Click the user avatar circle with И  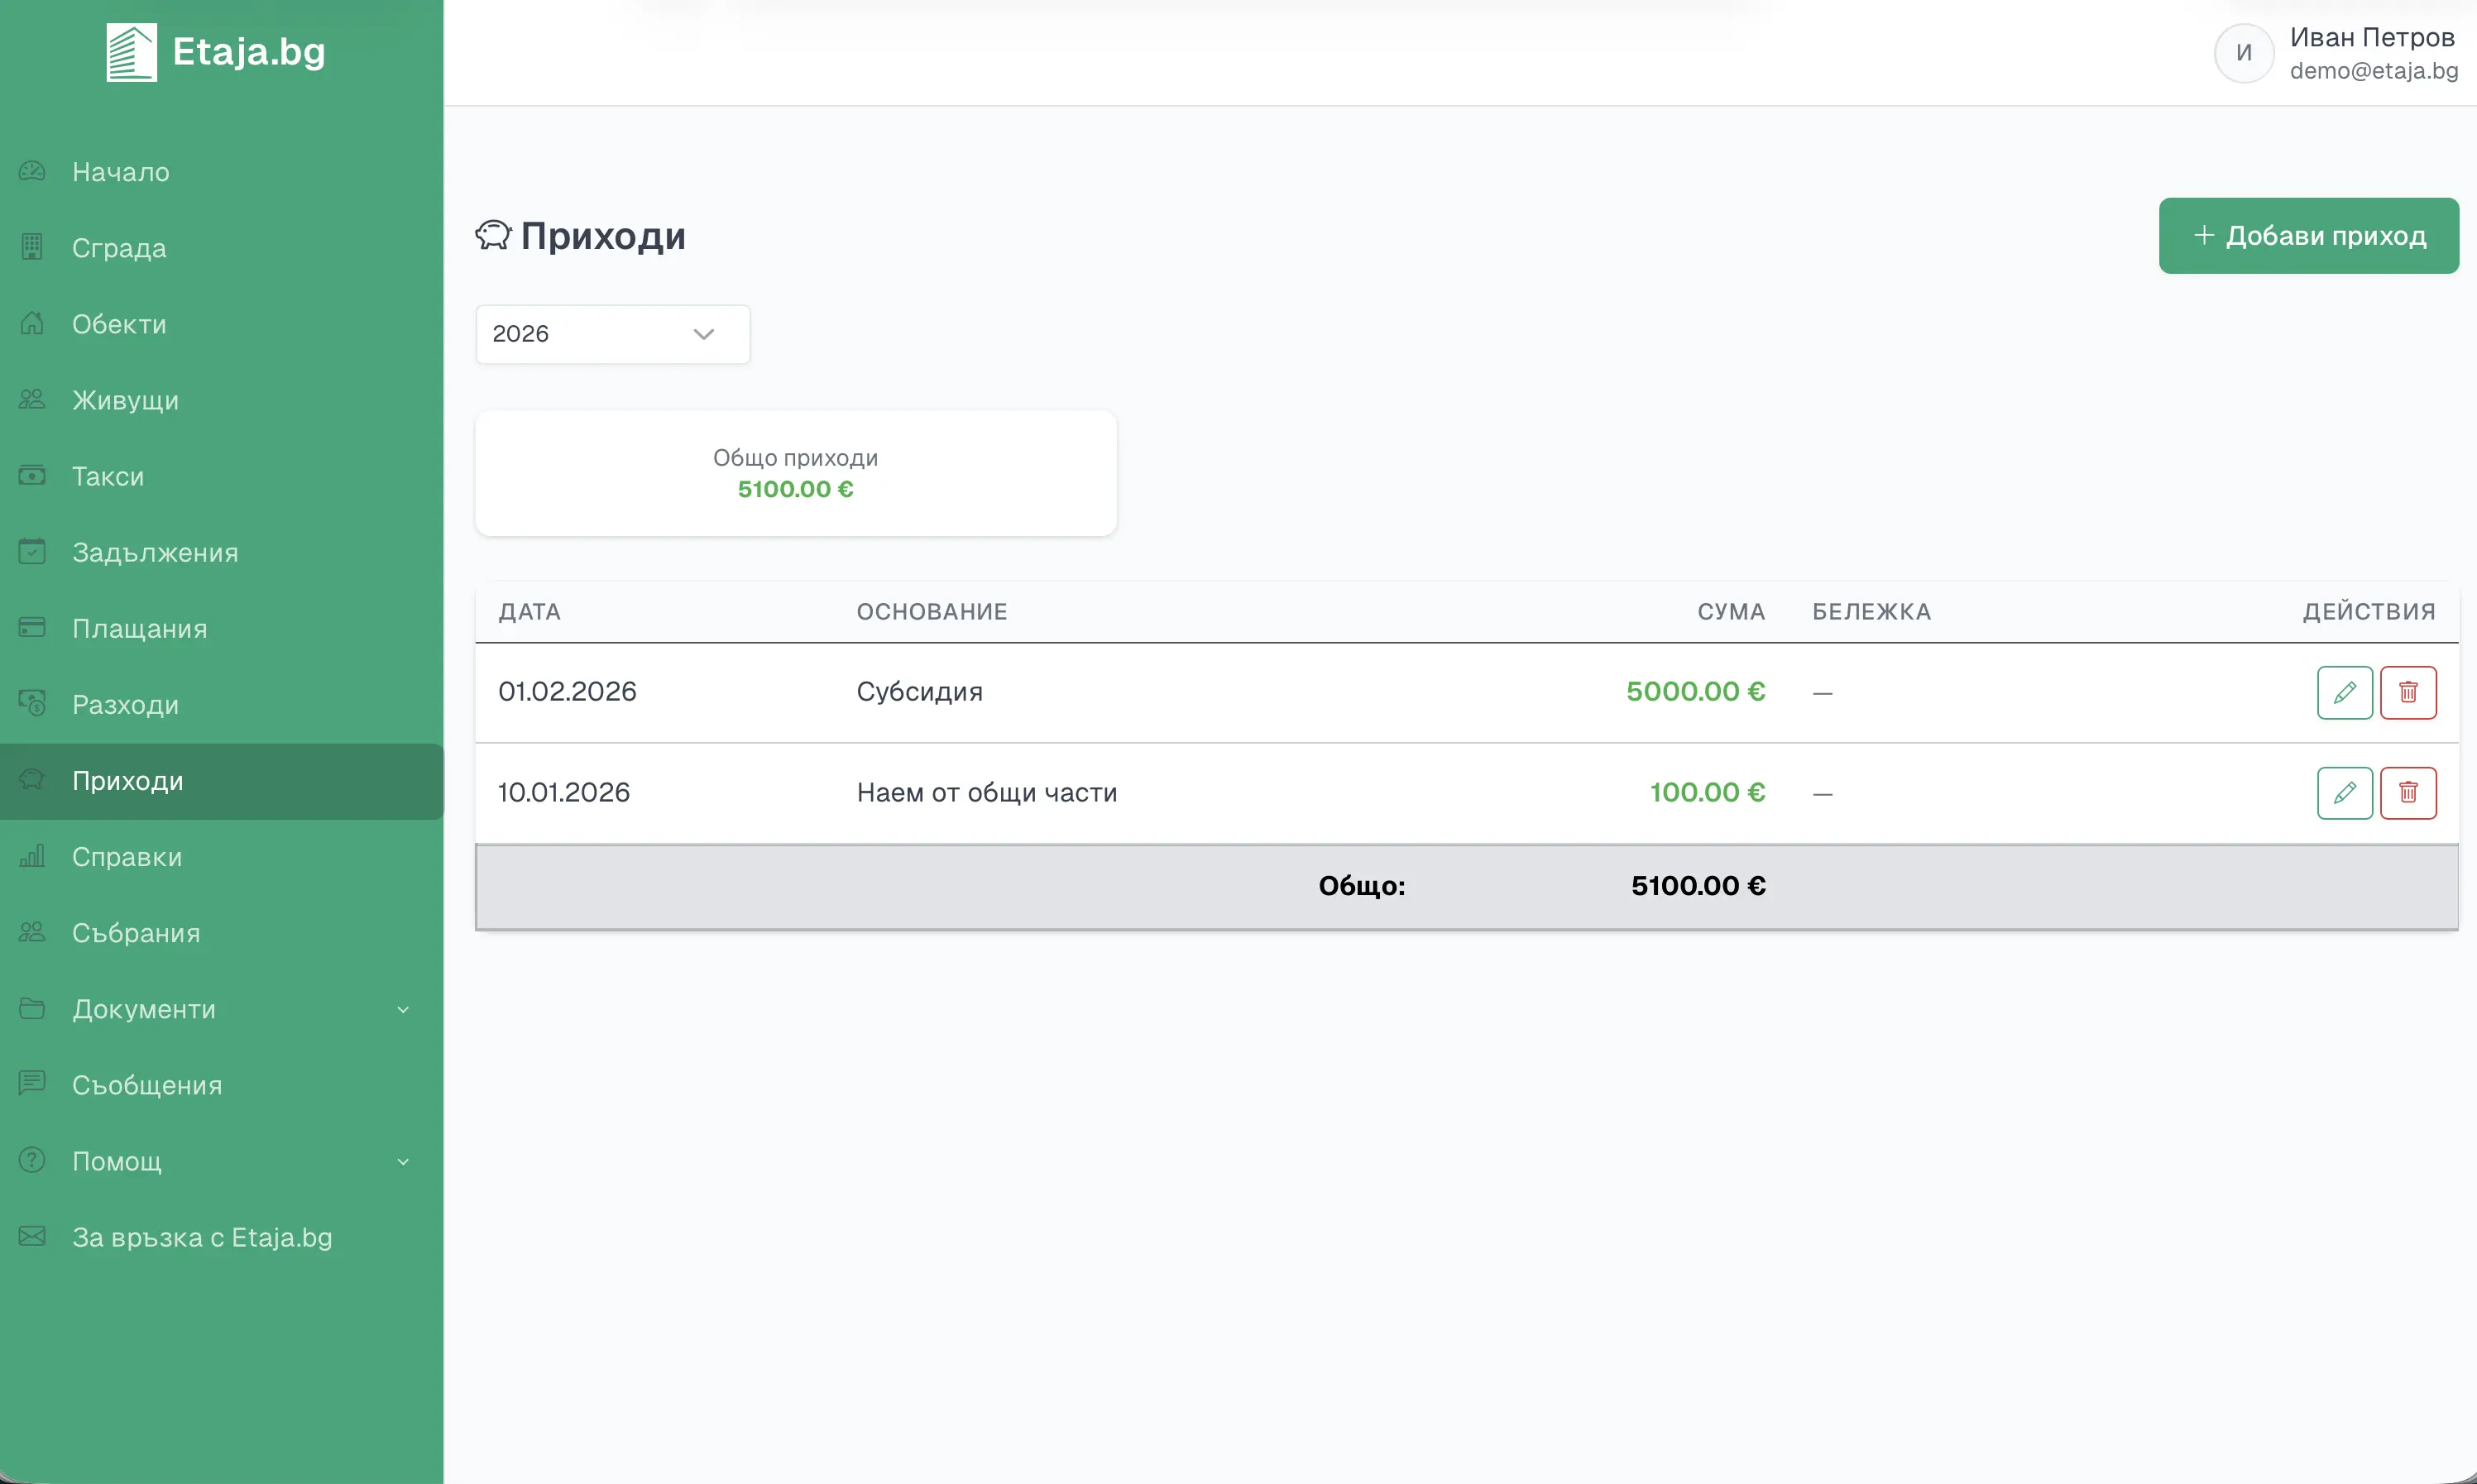pyautogui.click(x=2243, y=53)
